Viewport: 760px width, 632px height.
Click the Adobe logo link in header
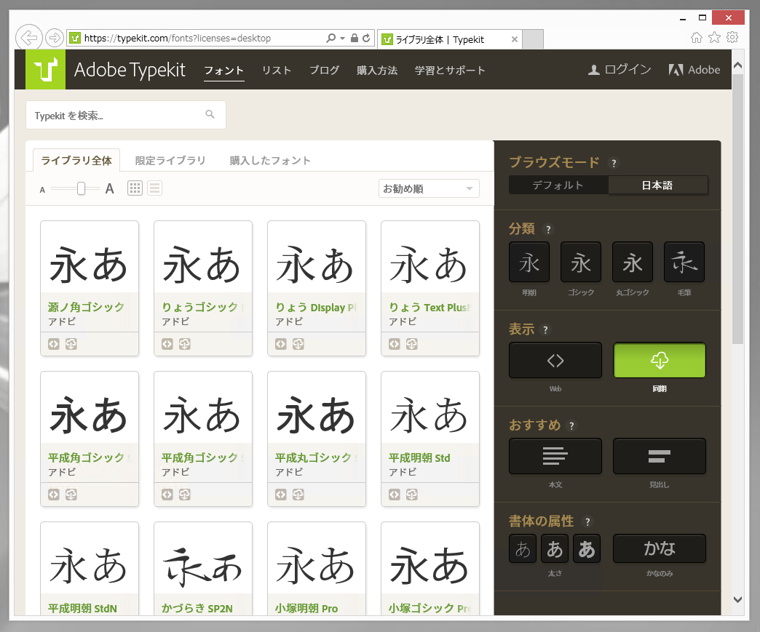[x=694, y=70]
